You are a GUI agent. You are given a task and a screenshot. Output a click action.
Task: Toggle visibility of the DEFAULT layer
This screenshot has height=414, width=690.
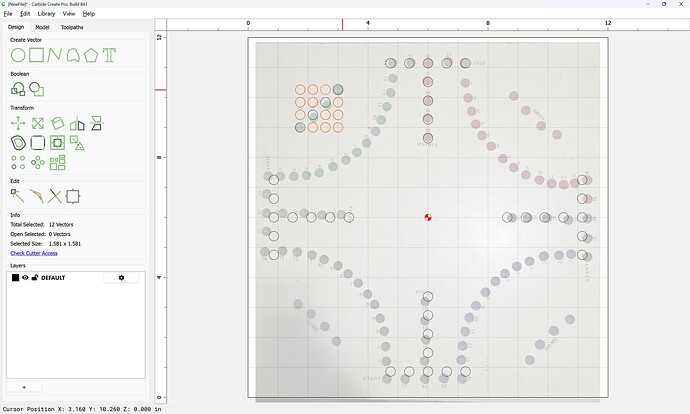pos(26,278)
